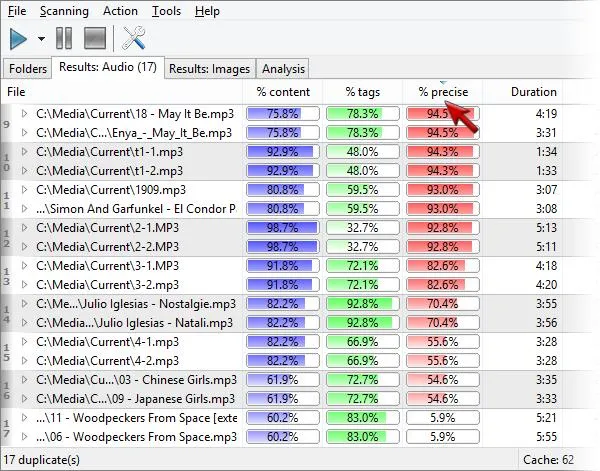This screenshot has width=600, height=471.
Task: Expand the Julio Iglesias - Nostalgie.mp3 row
Action: click(24, 304)
